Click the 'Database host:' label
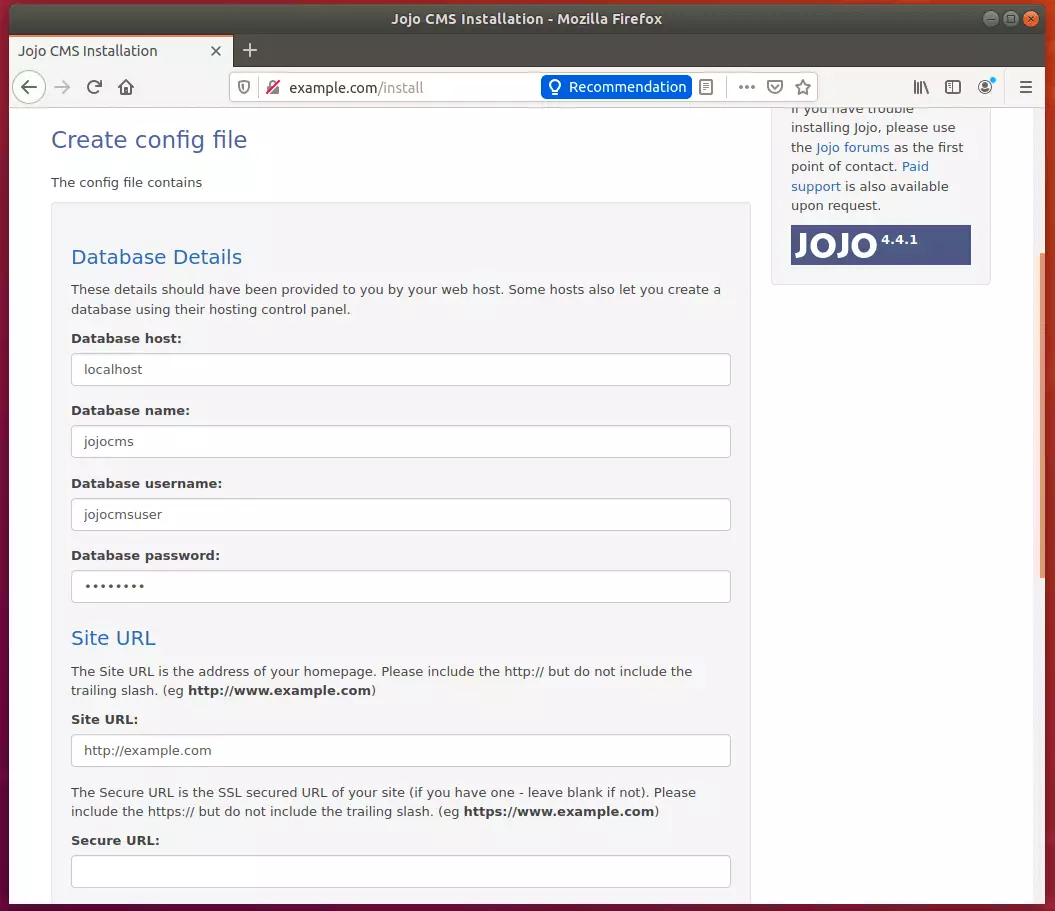Screen dimensions: 1055x911 pyautogui.click(x=126, y=338)
